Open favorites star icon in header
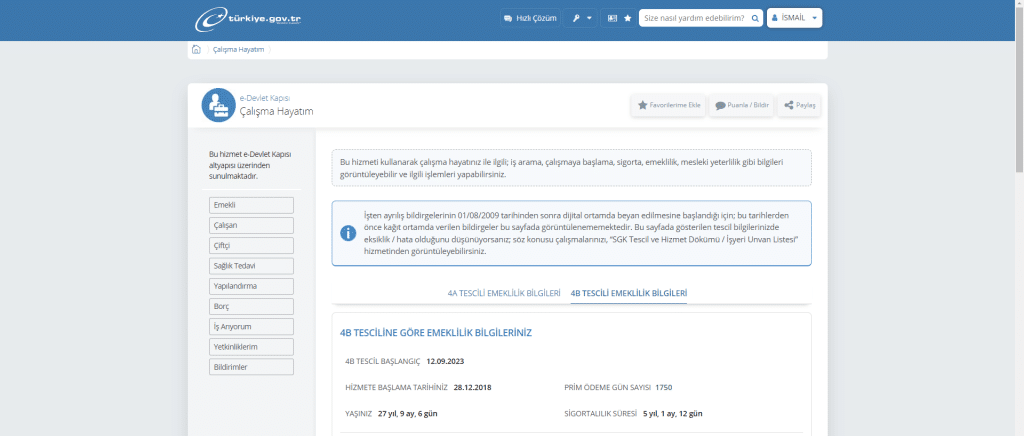The width and height of the screenshot is (1024, 436). point(627,18)
